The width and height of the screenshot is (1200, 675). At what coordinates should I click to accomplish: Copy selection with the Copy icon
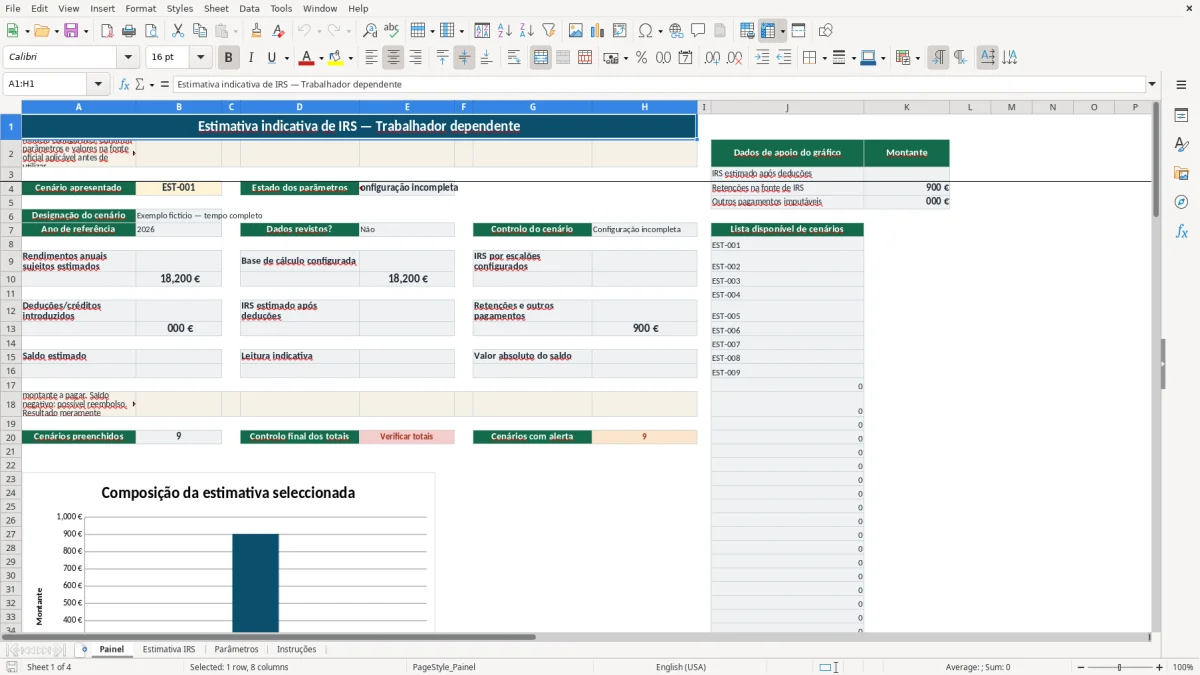point(200,31)
